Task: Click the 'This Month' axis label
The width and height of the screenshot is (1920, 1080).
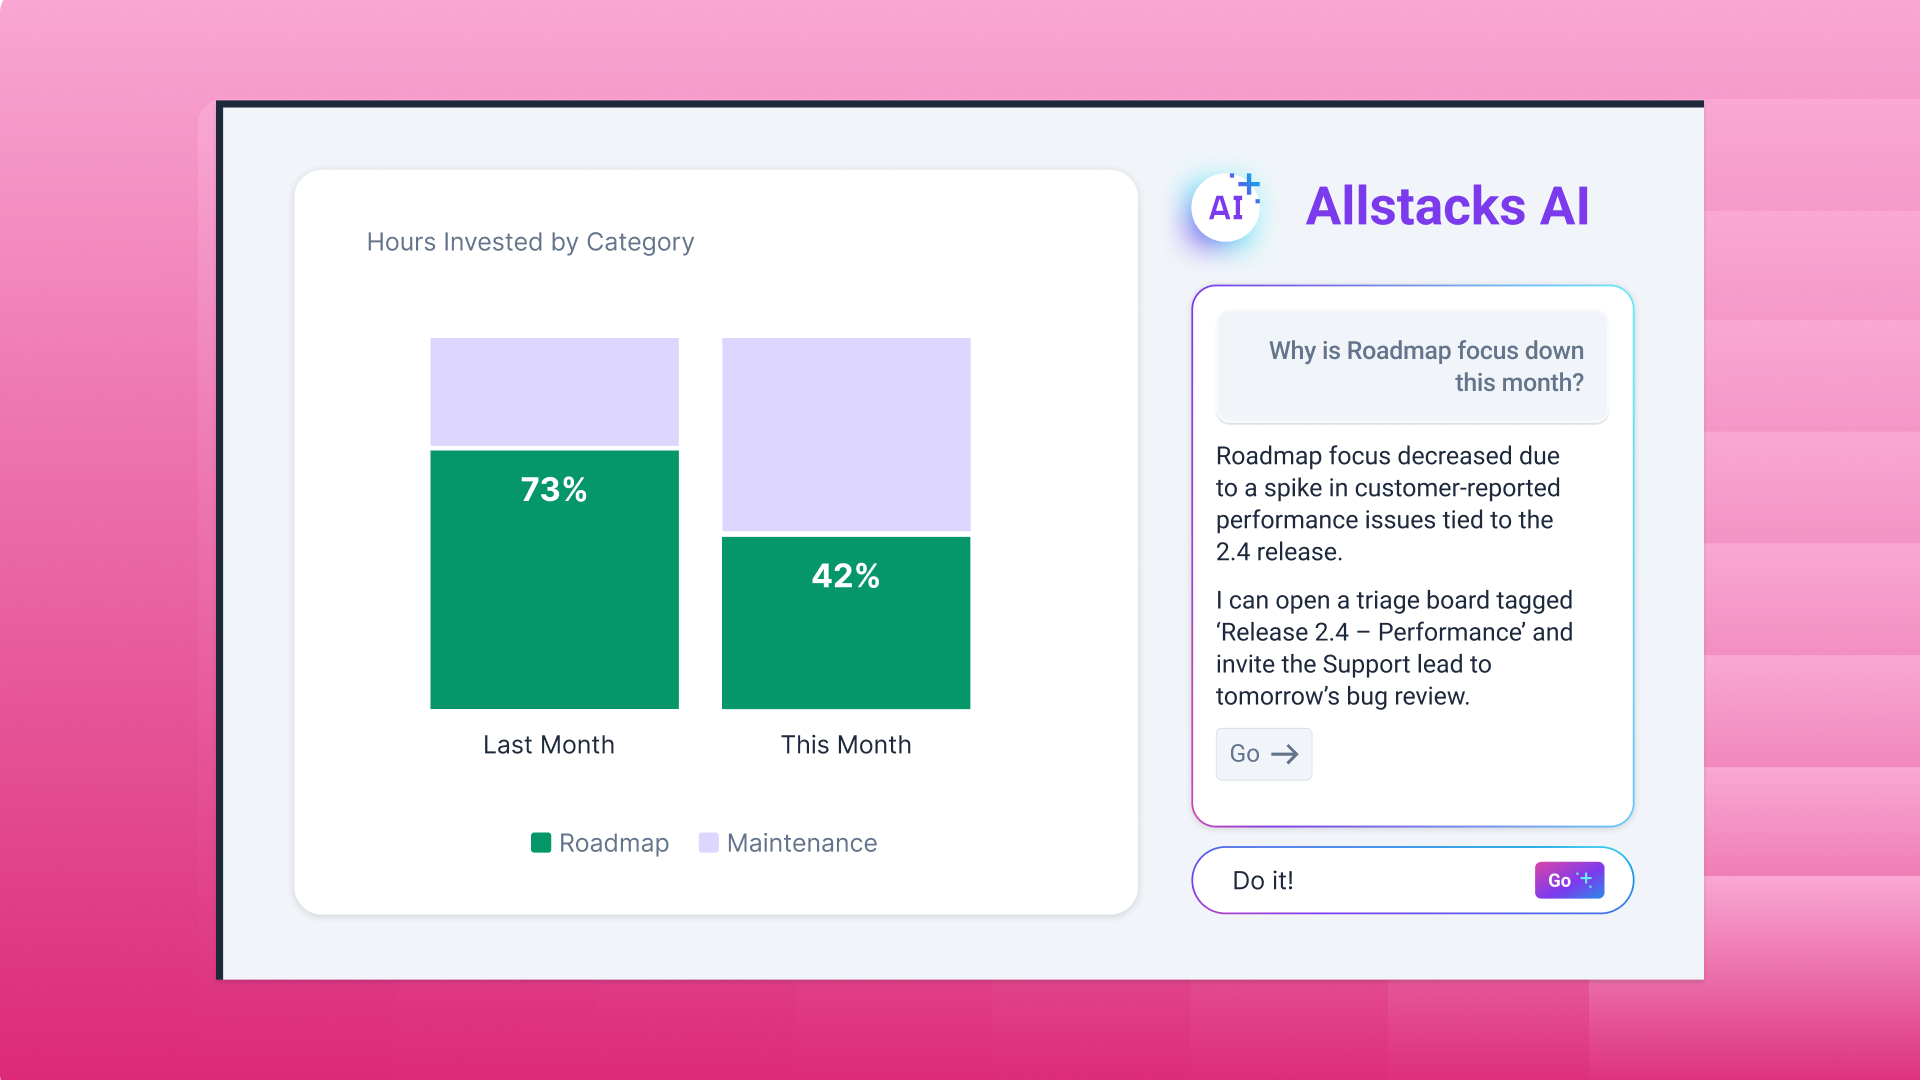Action: pyautogui.click(x=846, y=745)
